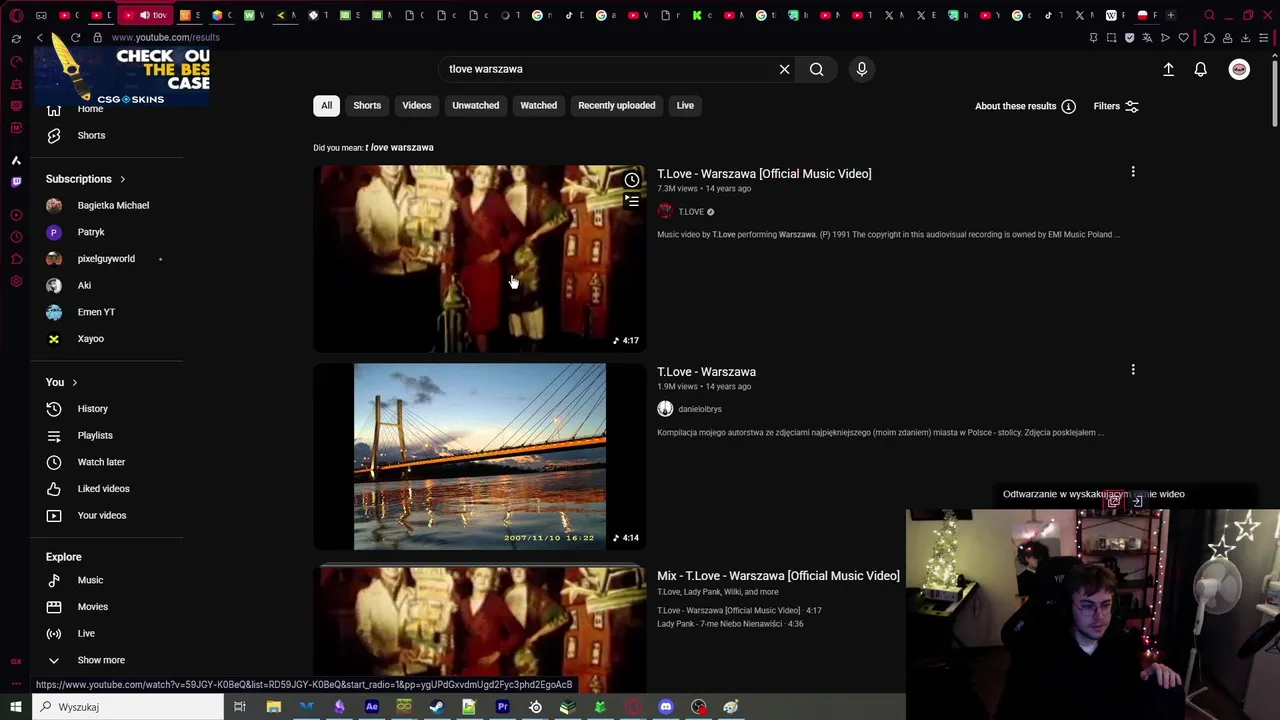Select the Videos filter chip
The width and height of the screenshot is (1280, 720).
click(417, 106)
